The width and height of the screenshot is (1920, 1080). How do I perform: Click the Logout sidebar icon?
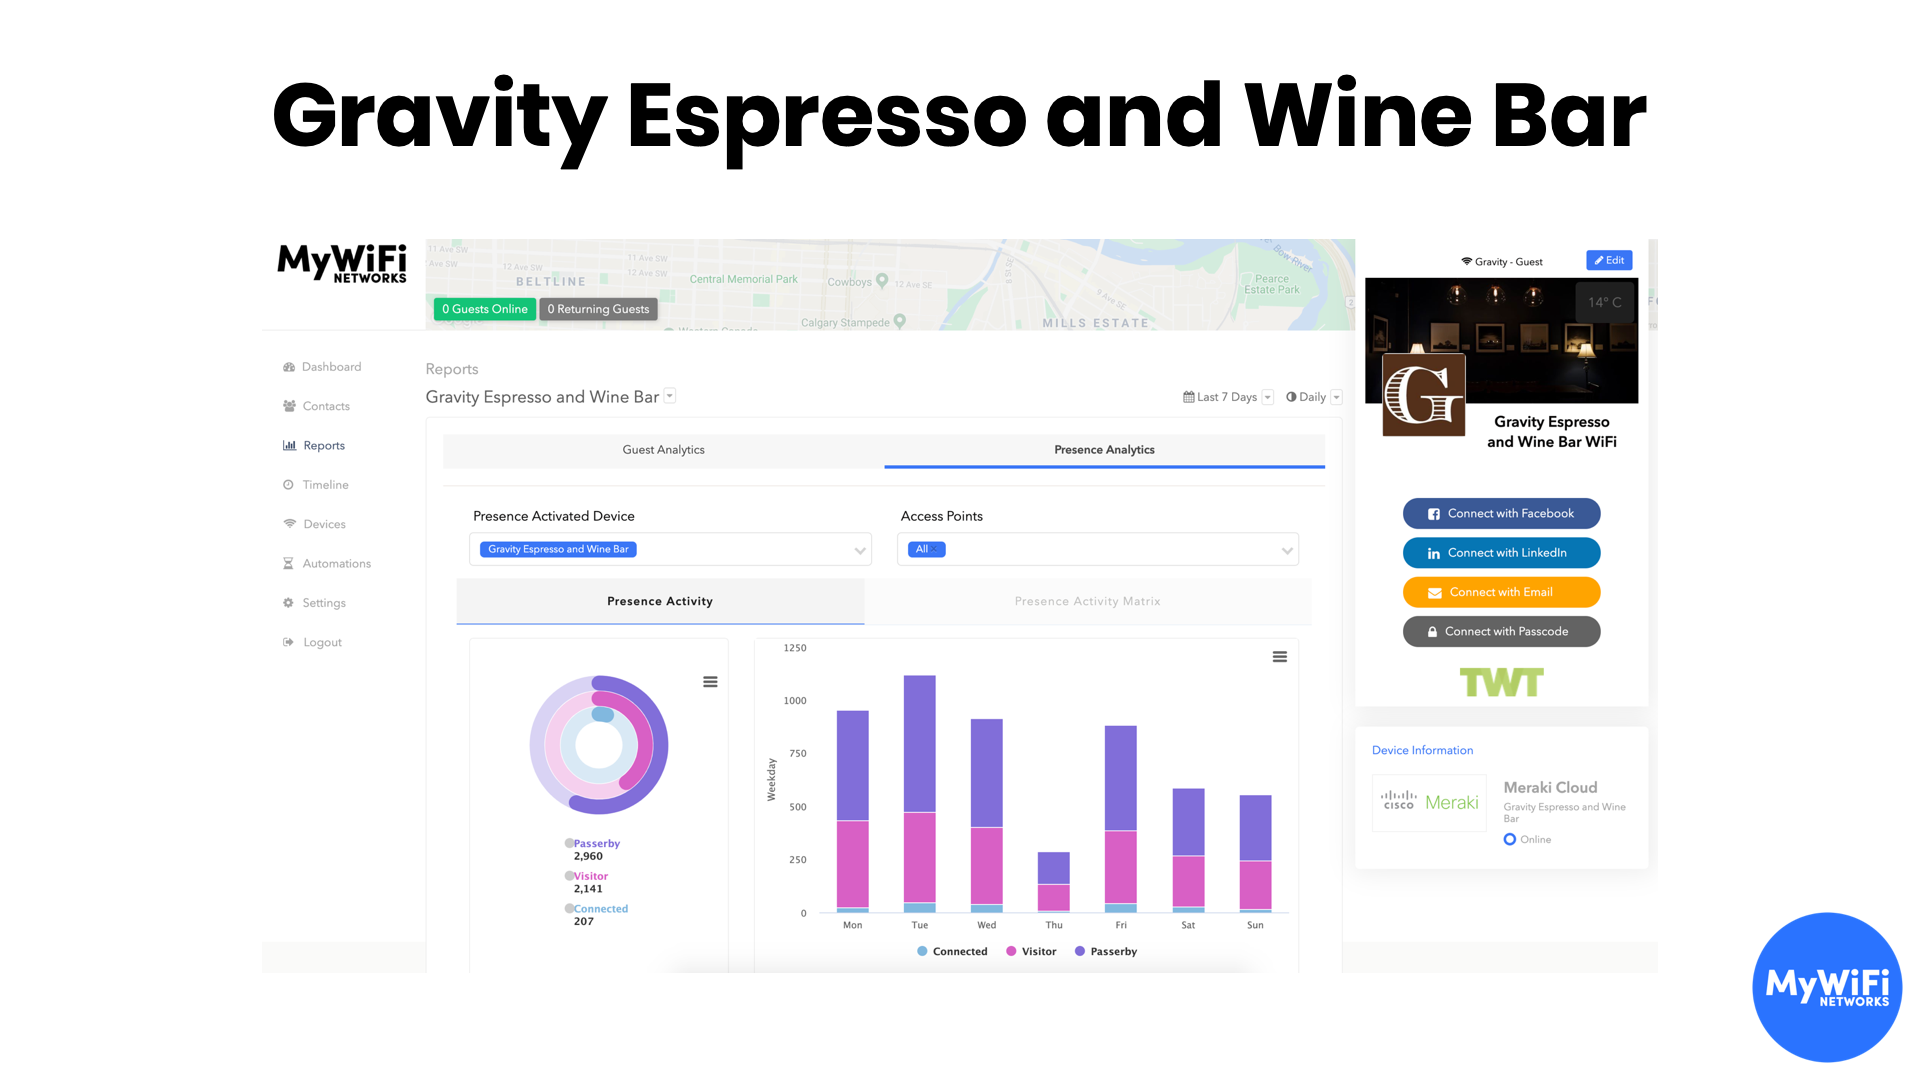tap(289, 642)
